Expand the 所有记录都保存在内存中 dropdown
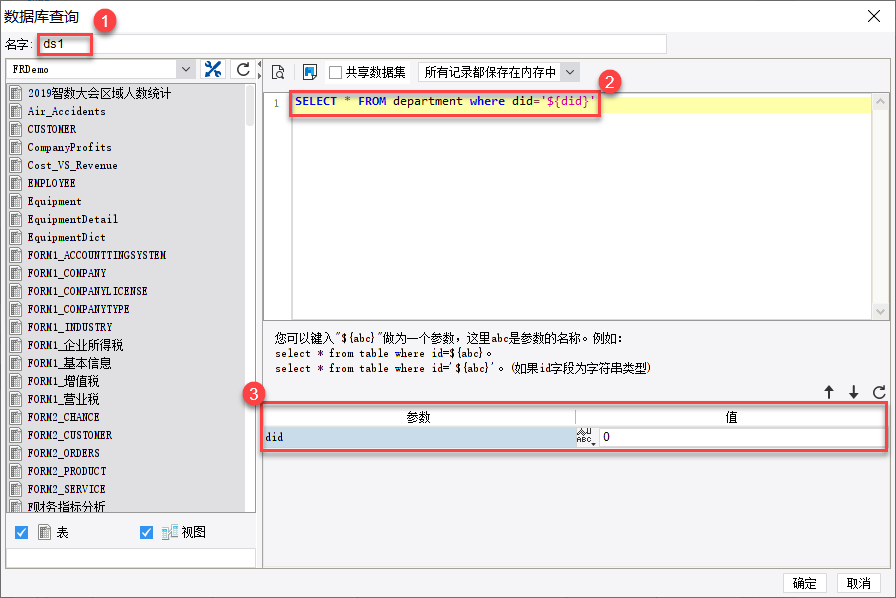The image size is (896, 598). click(570, 72)
